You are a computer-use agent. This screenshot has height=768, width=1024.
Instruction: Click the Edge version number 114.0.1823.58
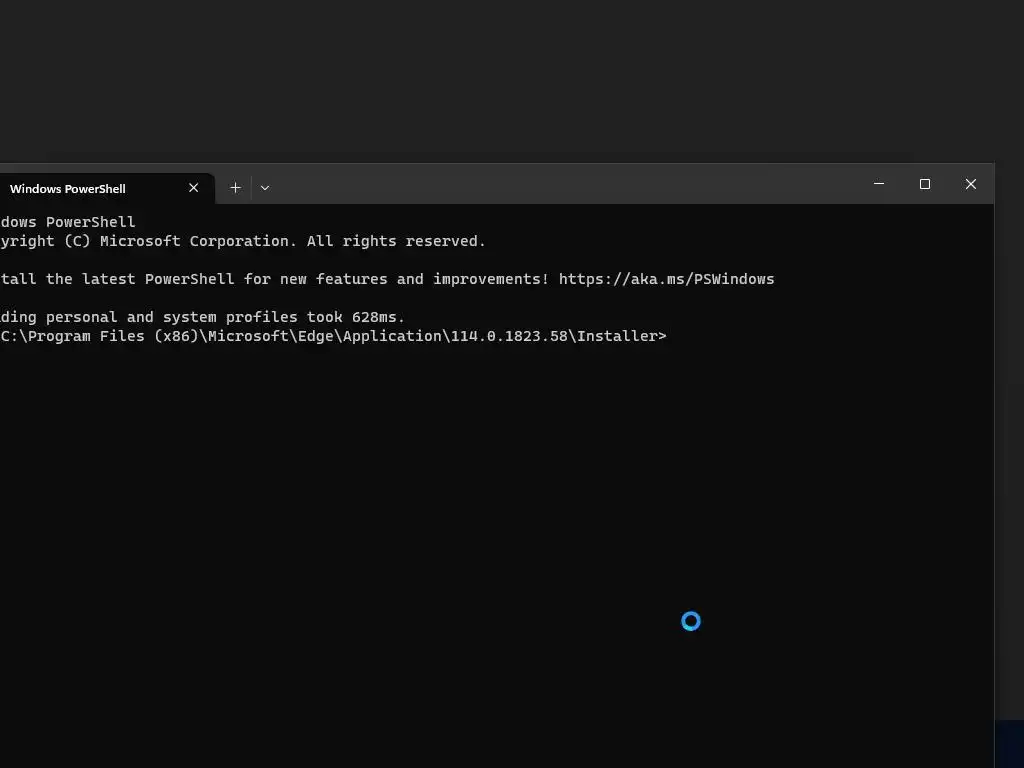tap(510, 336)
